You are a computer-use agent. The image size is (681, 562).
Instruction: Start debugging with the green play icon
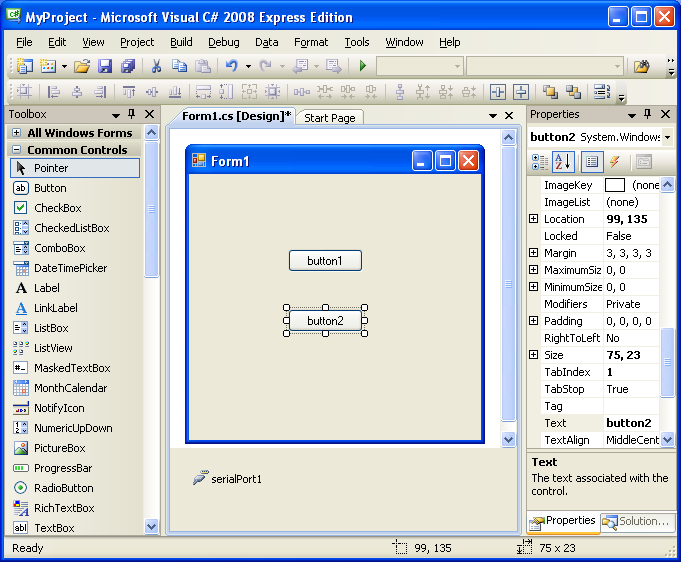(363, 66)
